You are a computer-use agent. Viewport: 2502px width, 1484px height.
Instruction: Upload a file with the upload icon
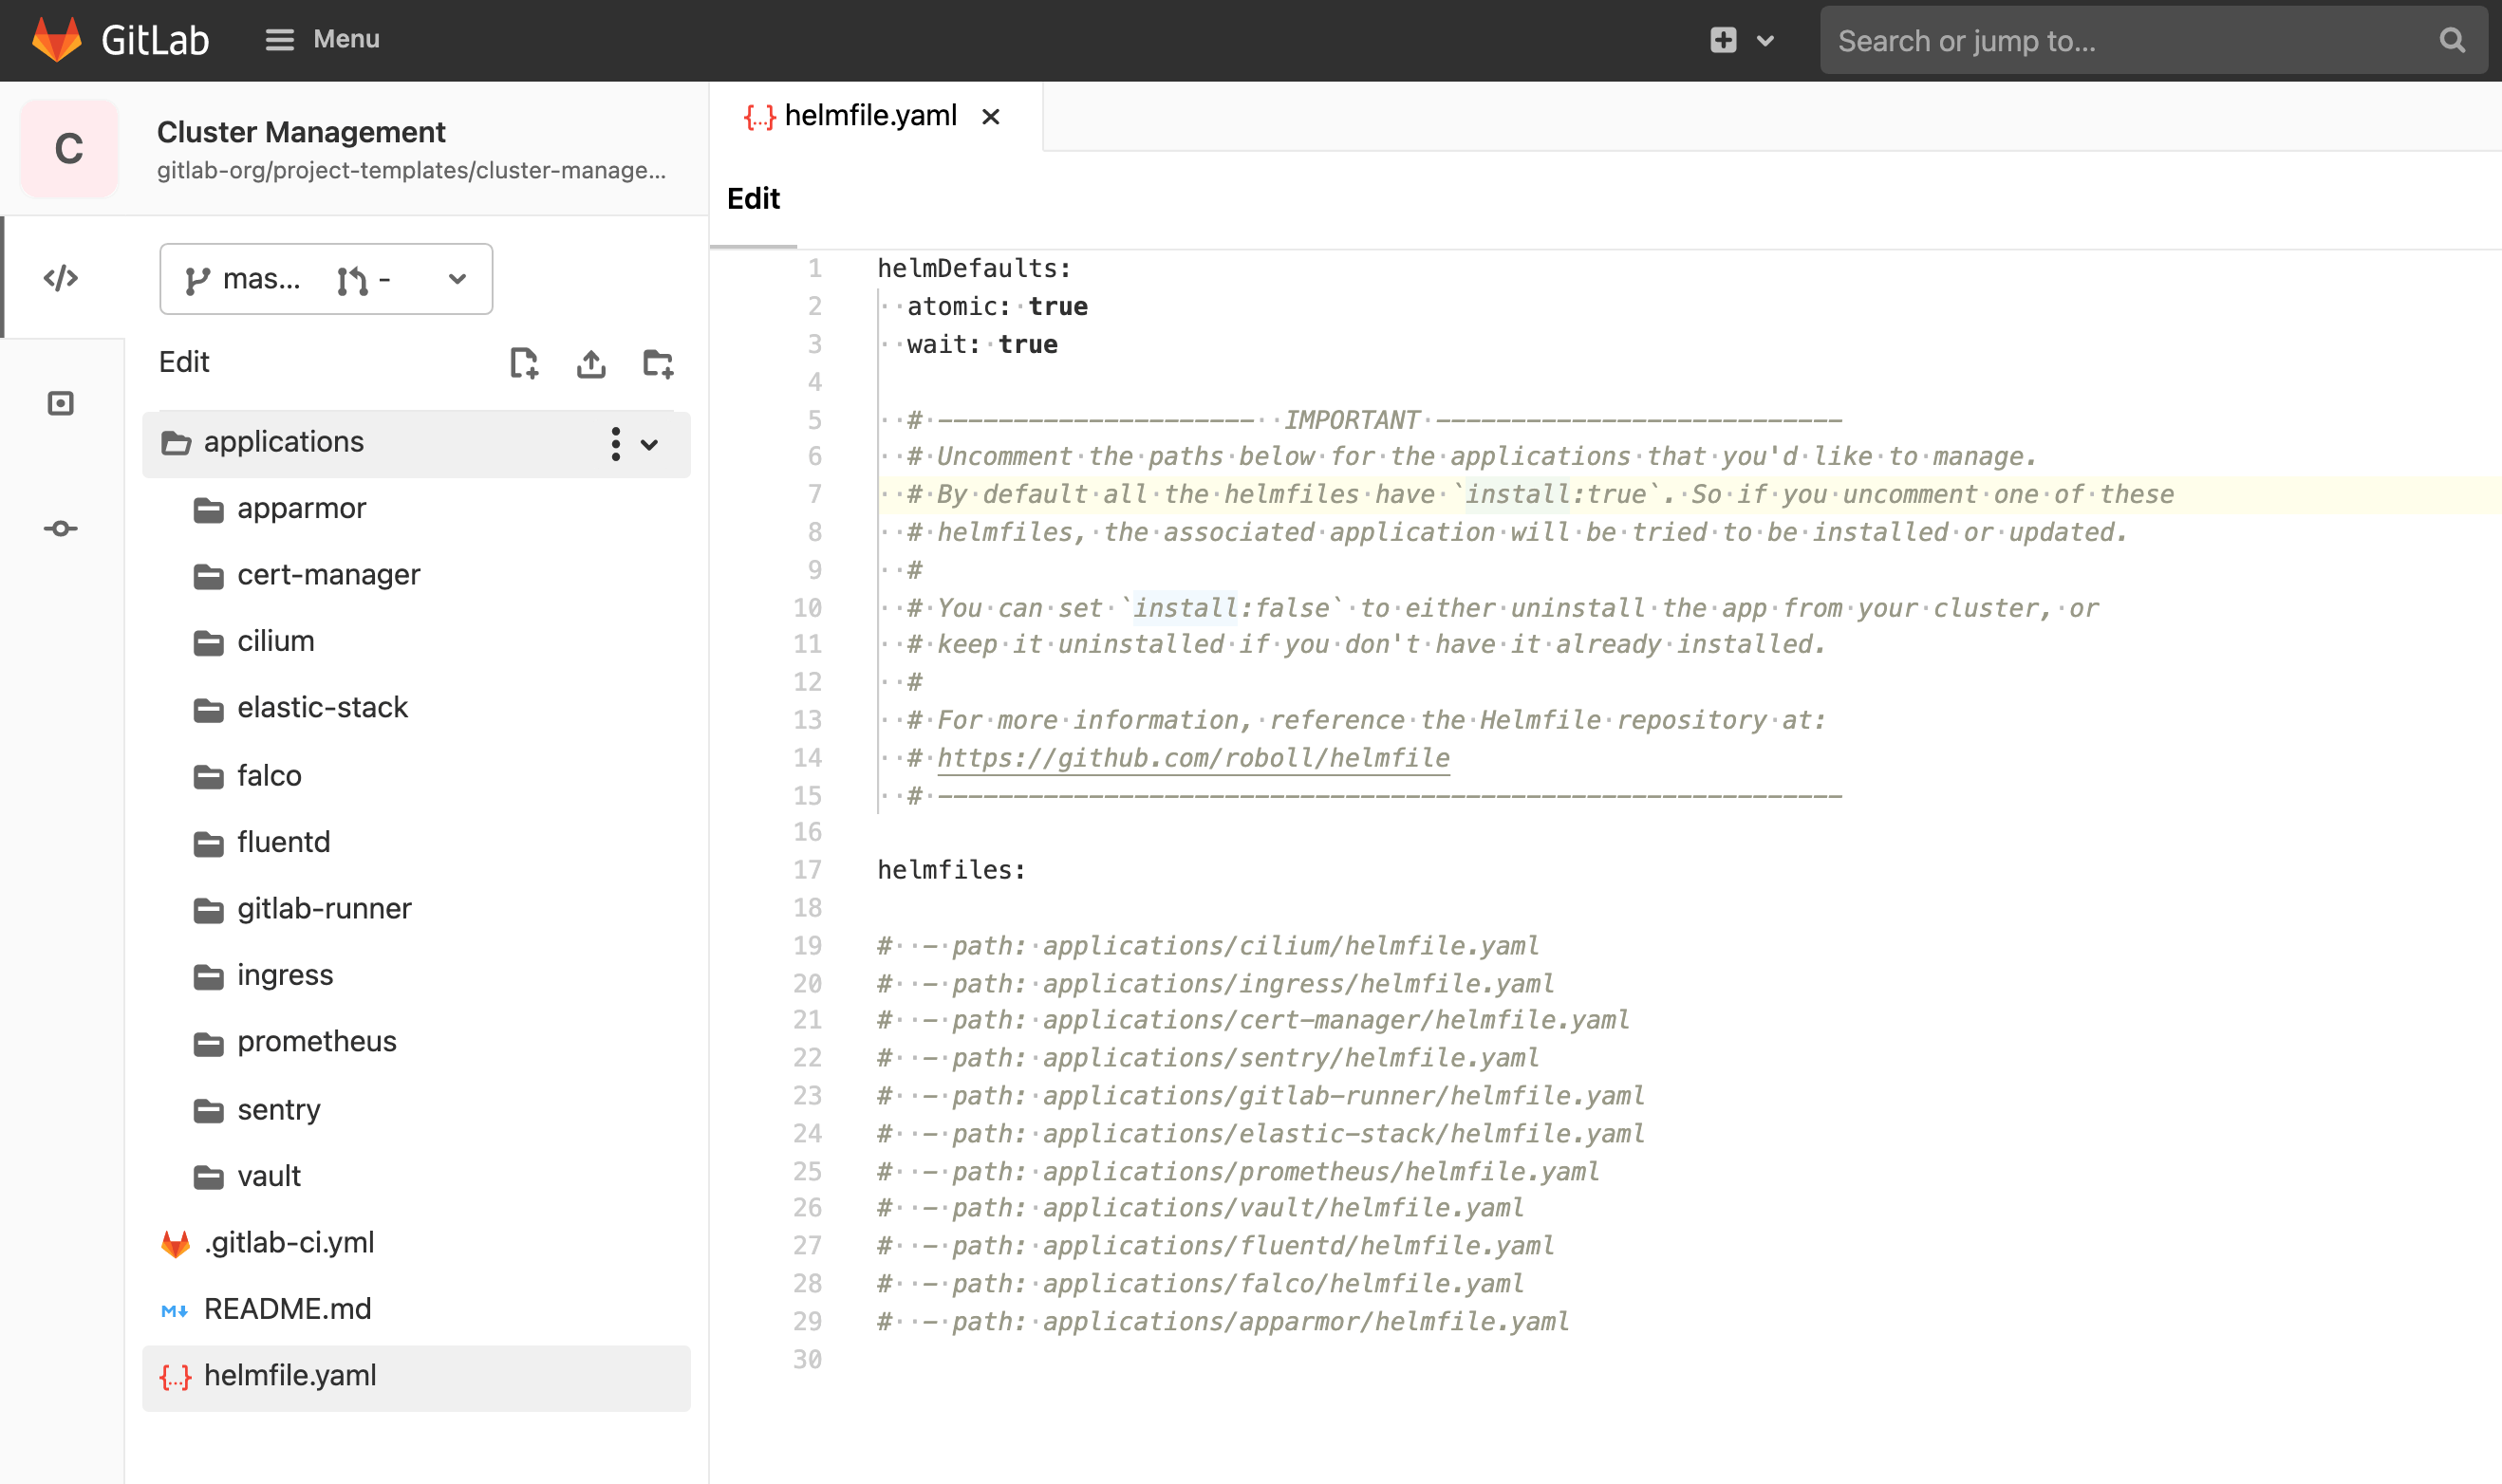coord(591,364)
